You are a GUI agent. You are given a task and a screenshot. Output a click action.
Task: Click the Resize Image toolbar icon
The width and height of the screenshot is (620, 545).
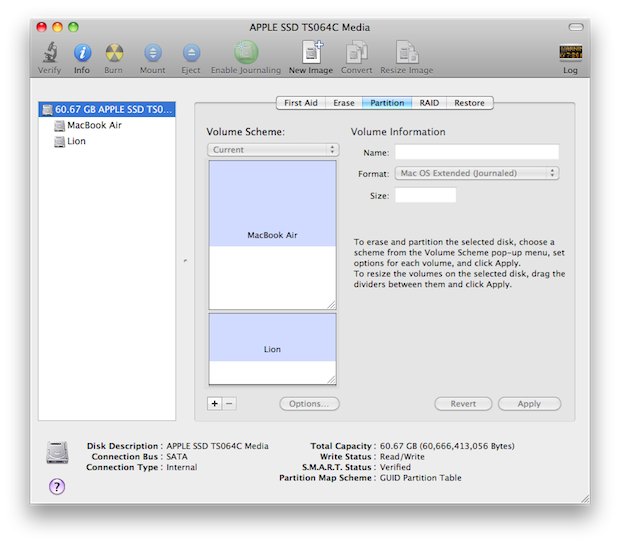[407, 52]
